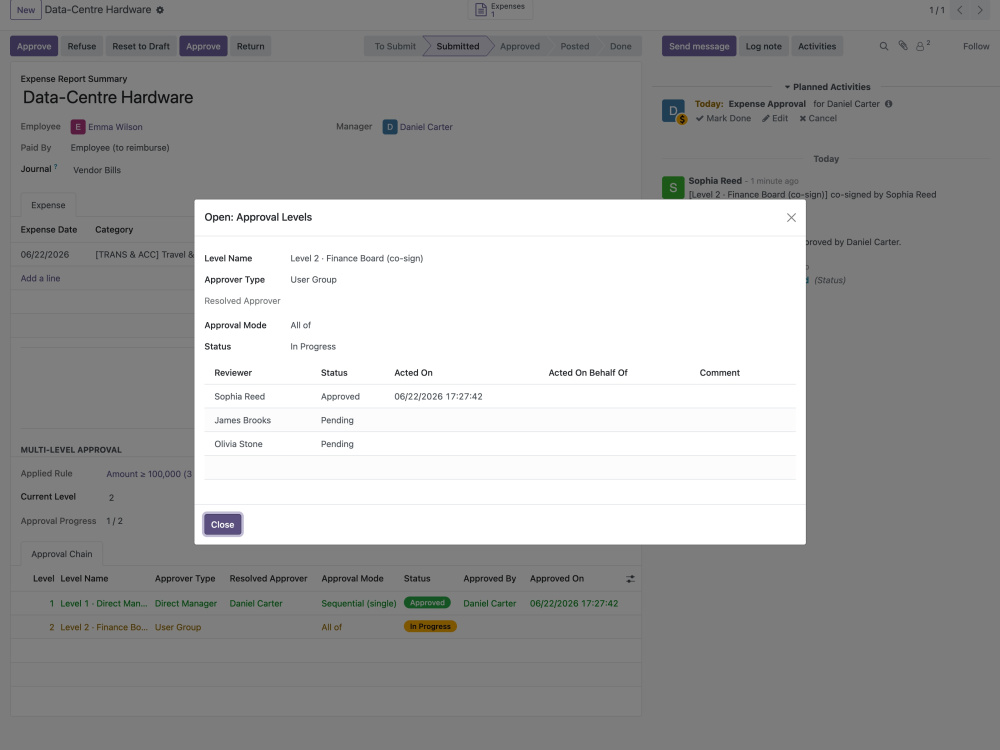Click Reset to Draft
Viewport: 1000px width, 750px height.
141,46
